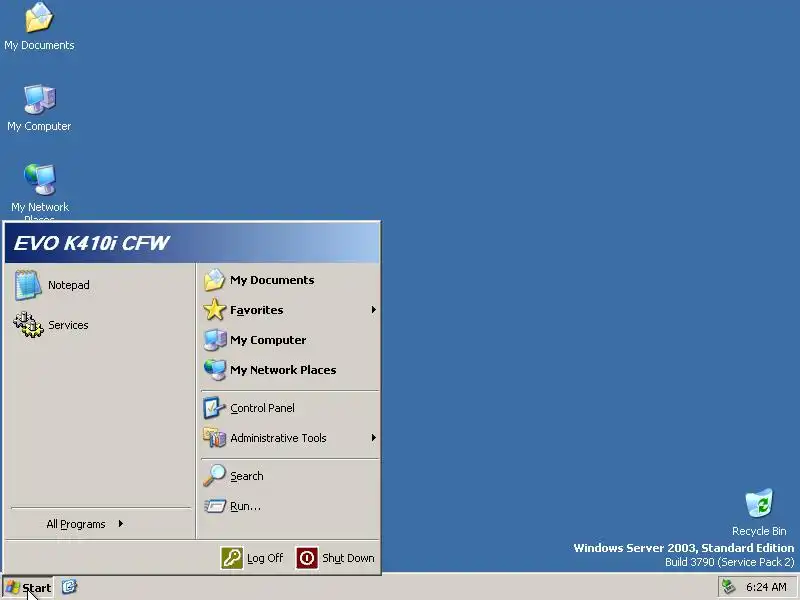Click the Log Off key icon
800x600 pixels.
coord(232,558)
